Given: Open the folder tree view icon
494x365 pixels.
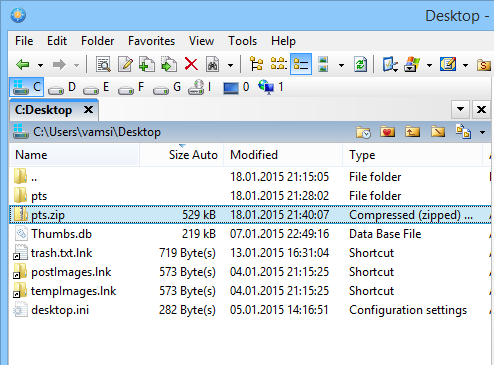Looking at the screenshot, I should 256,64.
